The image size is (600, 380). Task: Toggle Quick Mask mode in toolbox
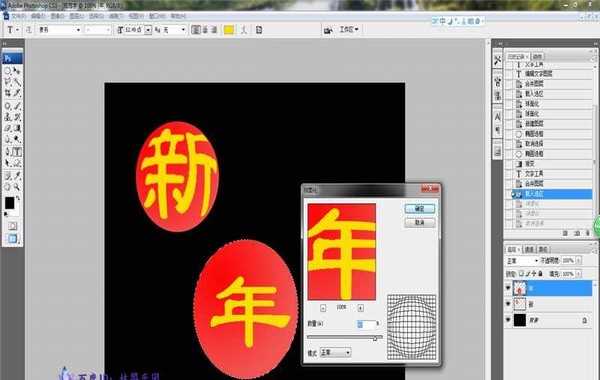tap(13, 226)
